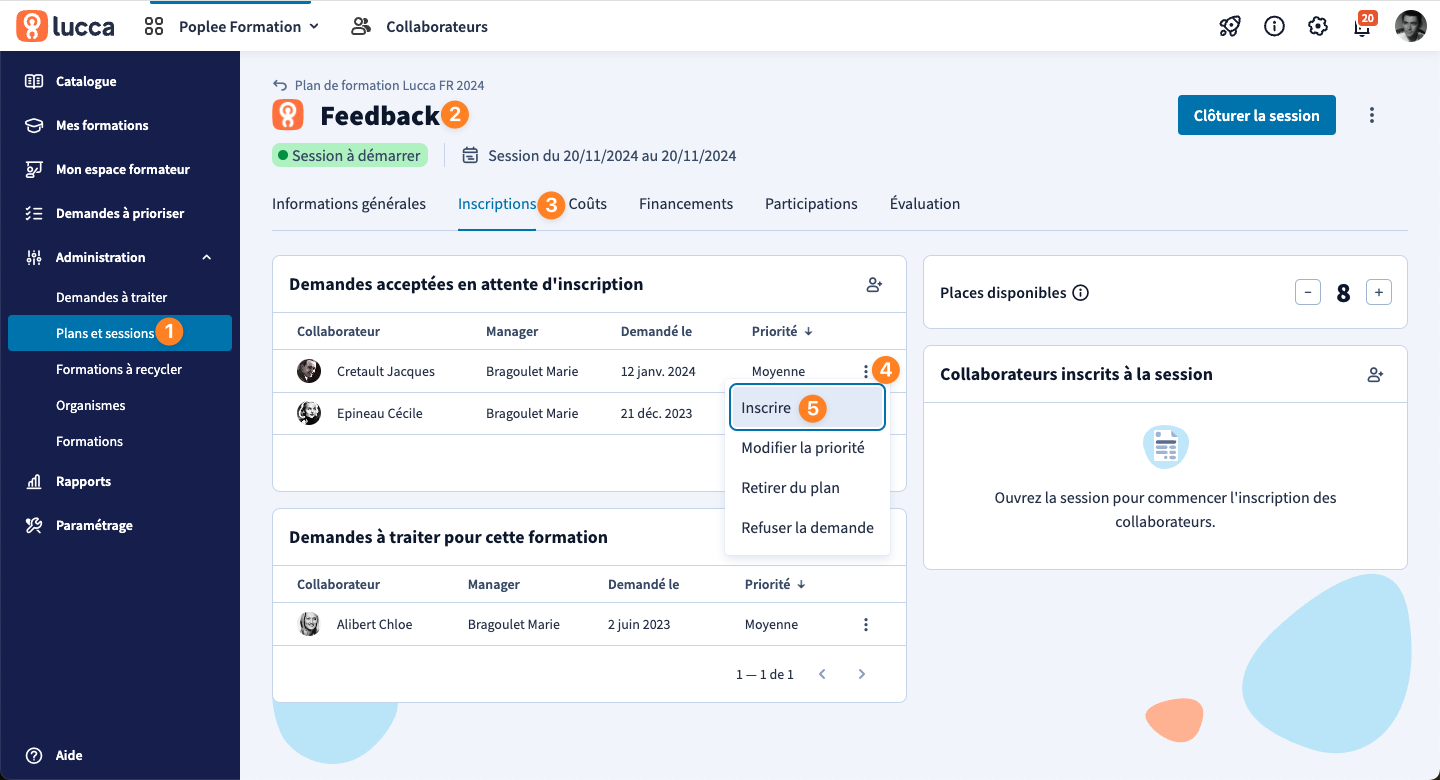The width and height of the screenshot is (1440, 780).
Task: Open the rocket what's-new icon
Action: point(1230,27)
